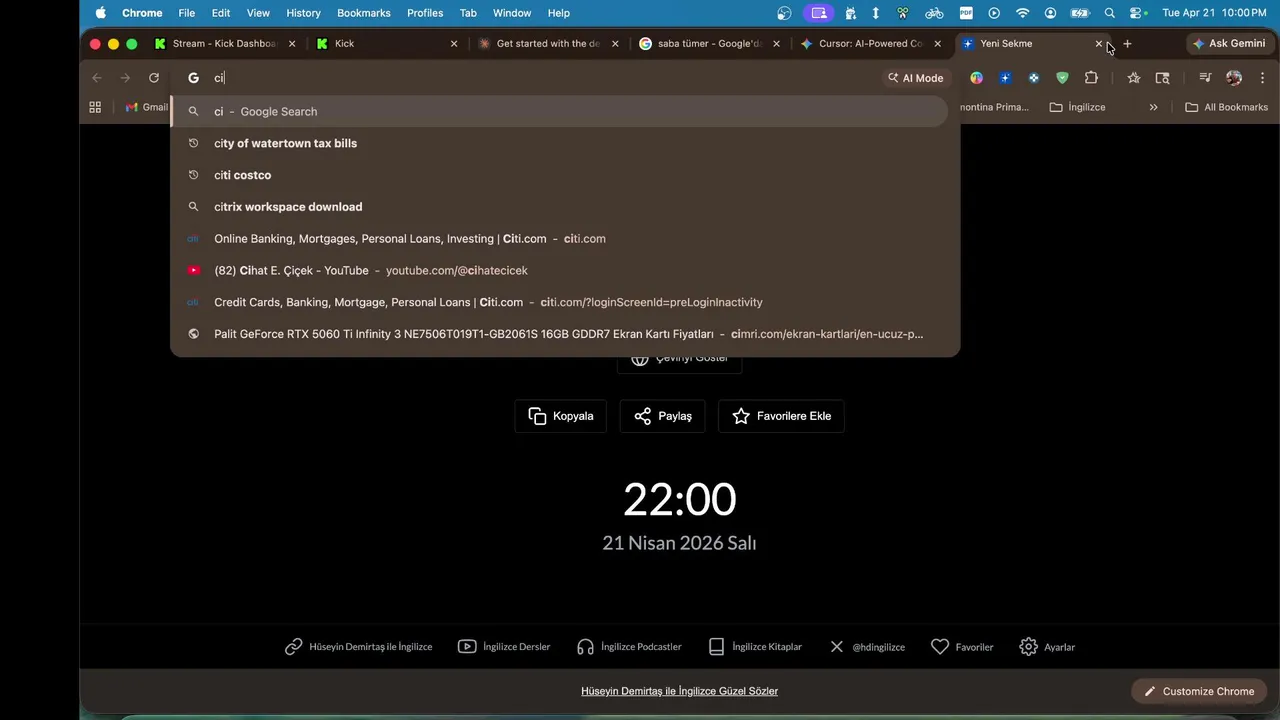Click the Kopyala button
Viewport: 1280px width, 720px height.
561,416
